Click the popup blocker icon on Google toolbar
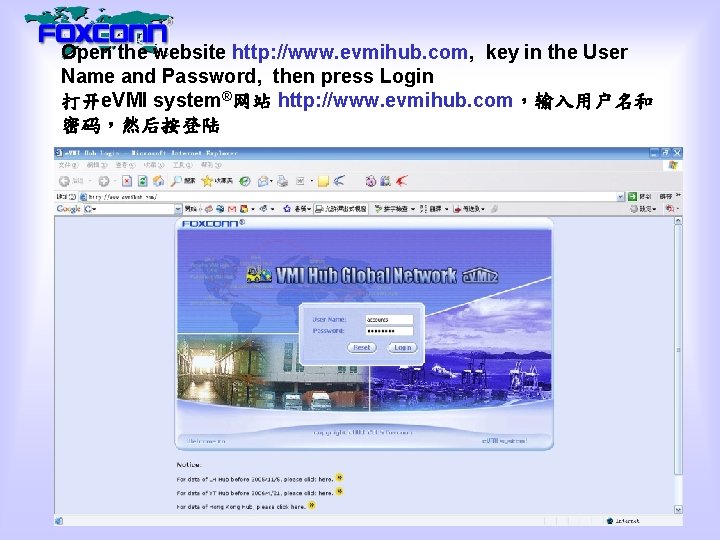This screenshot has width=720, height=540. 319,209
